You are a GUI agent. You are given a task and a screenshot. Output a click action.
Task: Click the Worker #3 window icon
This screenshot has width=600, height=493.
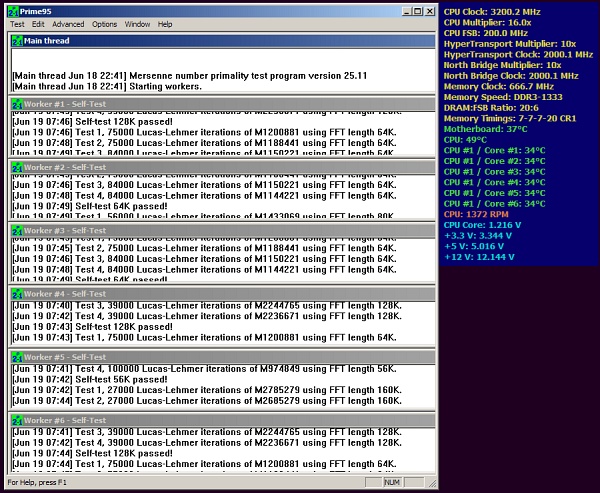tap(17, 230)
